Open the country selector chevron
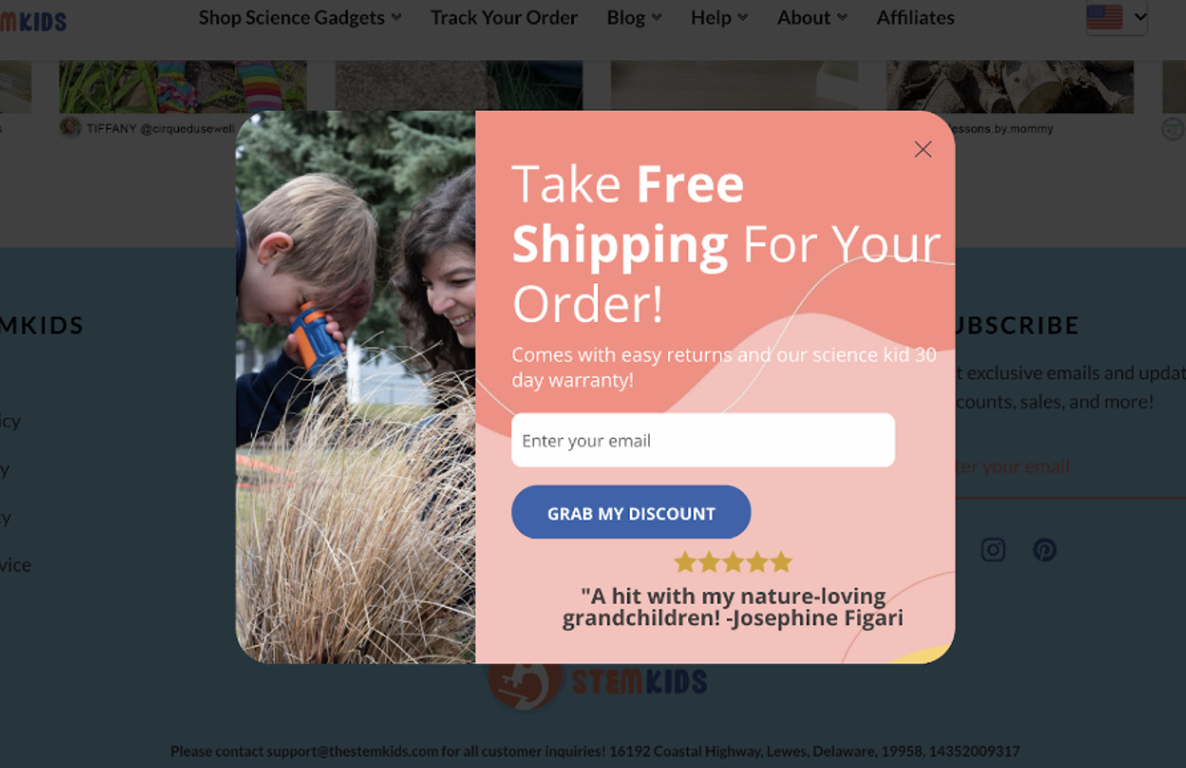 pos(1140,17)
